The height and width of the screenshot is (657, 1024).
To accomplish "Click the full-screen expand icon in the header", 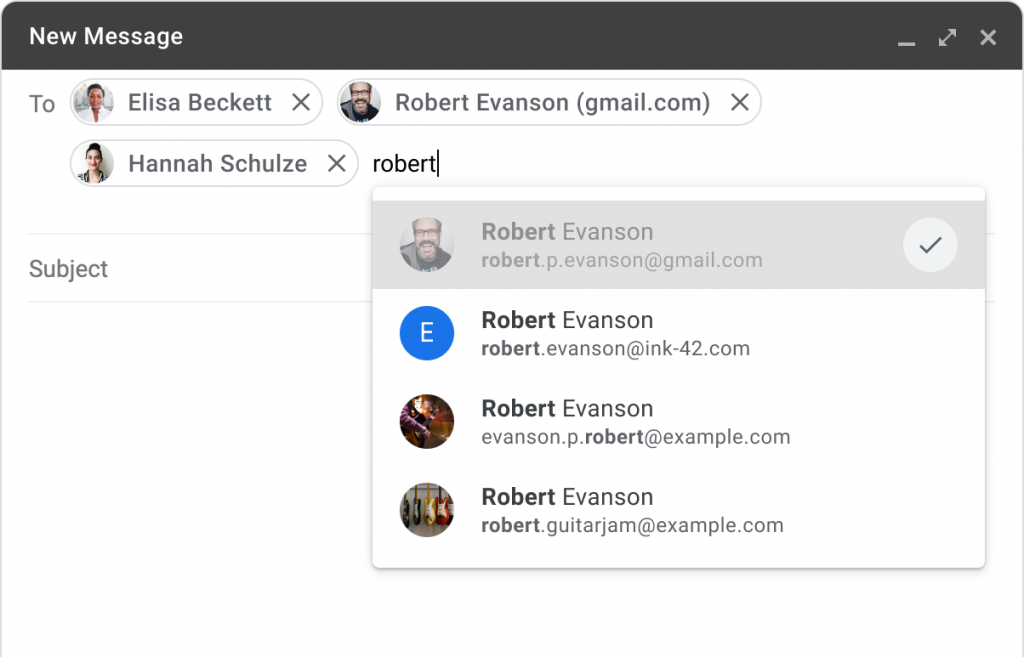I will click(x=947, y=37).
